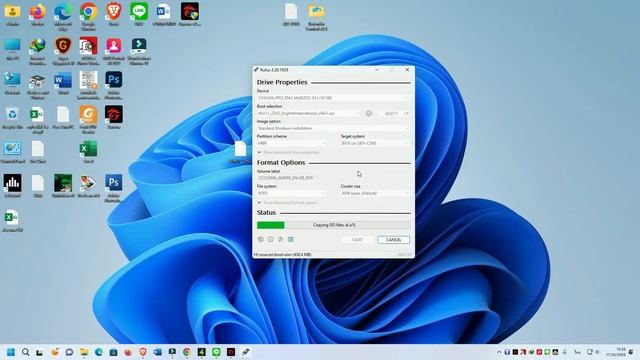Open the orange G Studio desktop icon
Screen dimensions: 640x360
click(88, 120)
